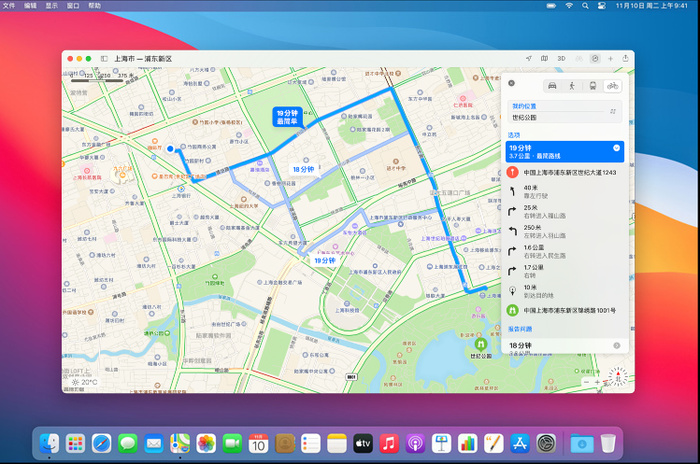Open the 窗口 menu in menu bar
The image size is (700, 464).
tap(73, 5)
